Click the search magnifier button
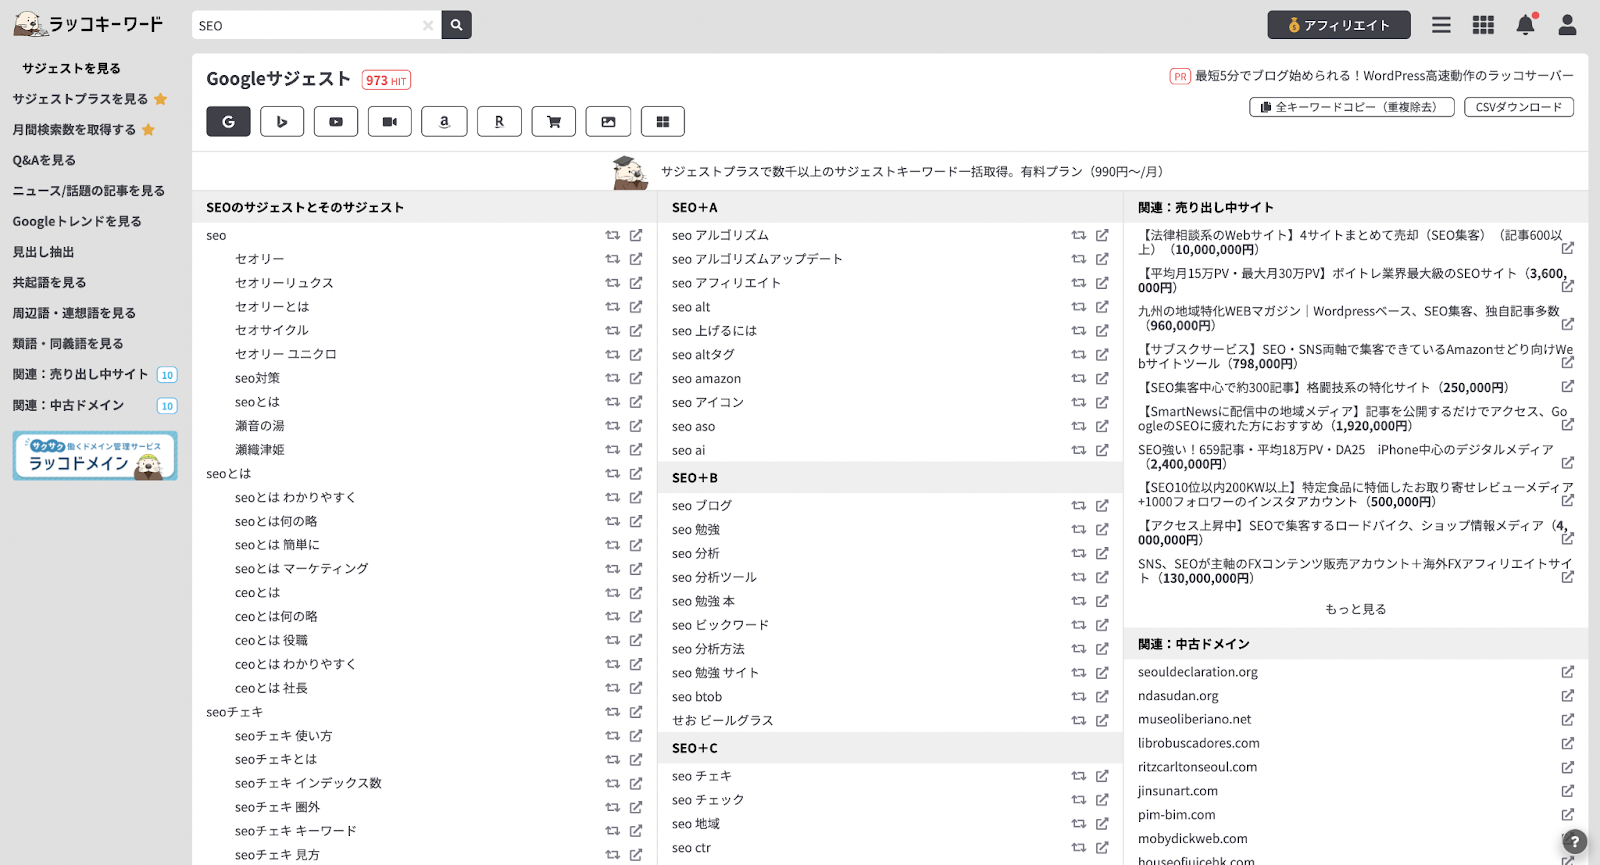The height and width of the screenshot is (865, 1600). pyautogui.click(x=456, y=25)
